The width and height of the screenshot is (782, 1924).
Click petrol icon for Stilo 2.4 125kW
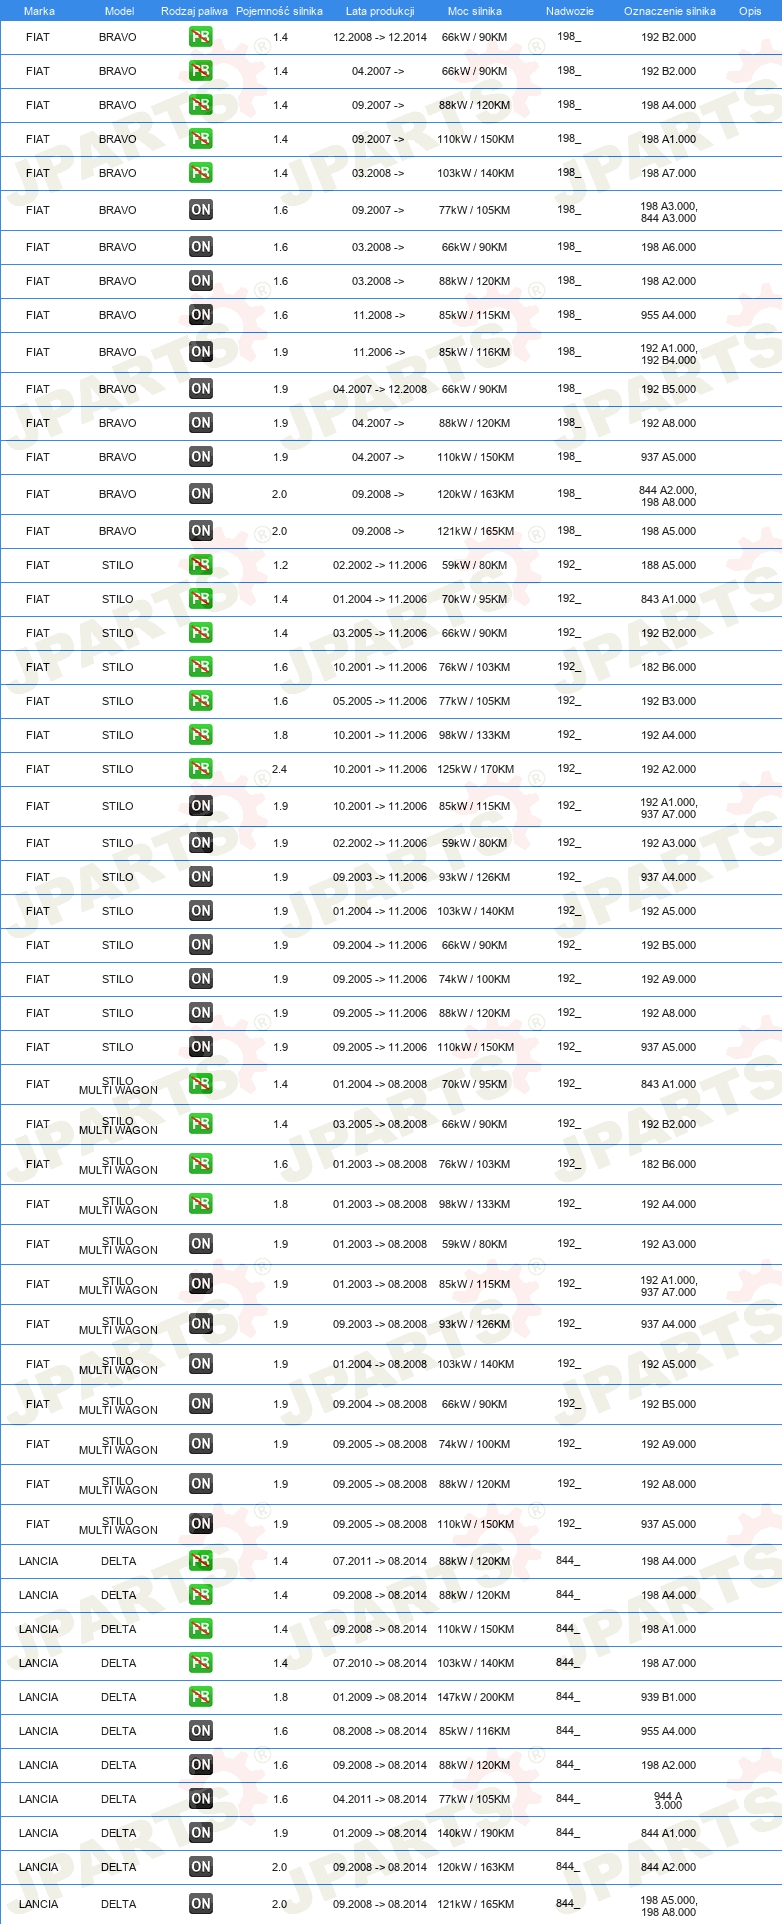pos(201,769)
